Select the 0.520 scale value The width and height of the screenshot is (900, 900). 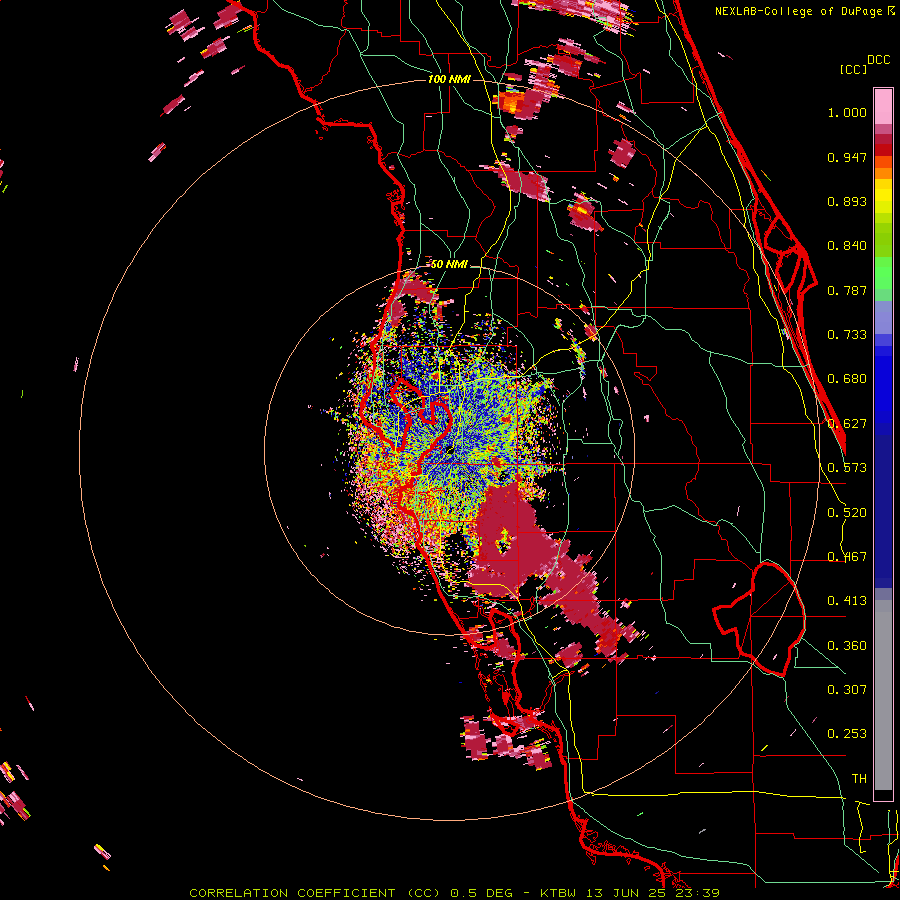(x=847, y=513)
